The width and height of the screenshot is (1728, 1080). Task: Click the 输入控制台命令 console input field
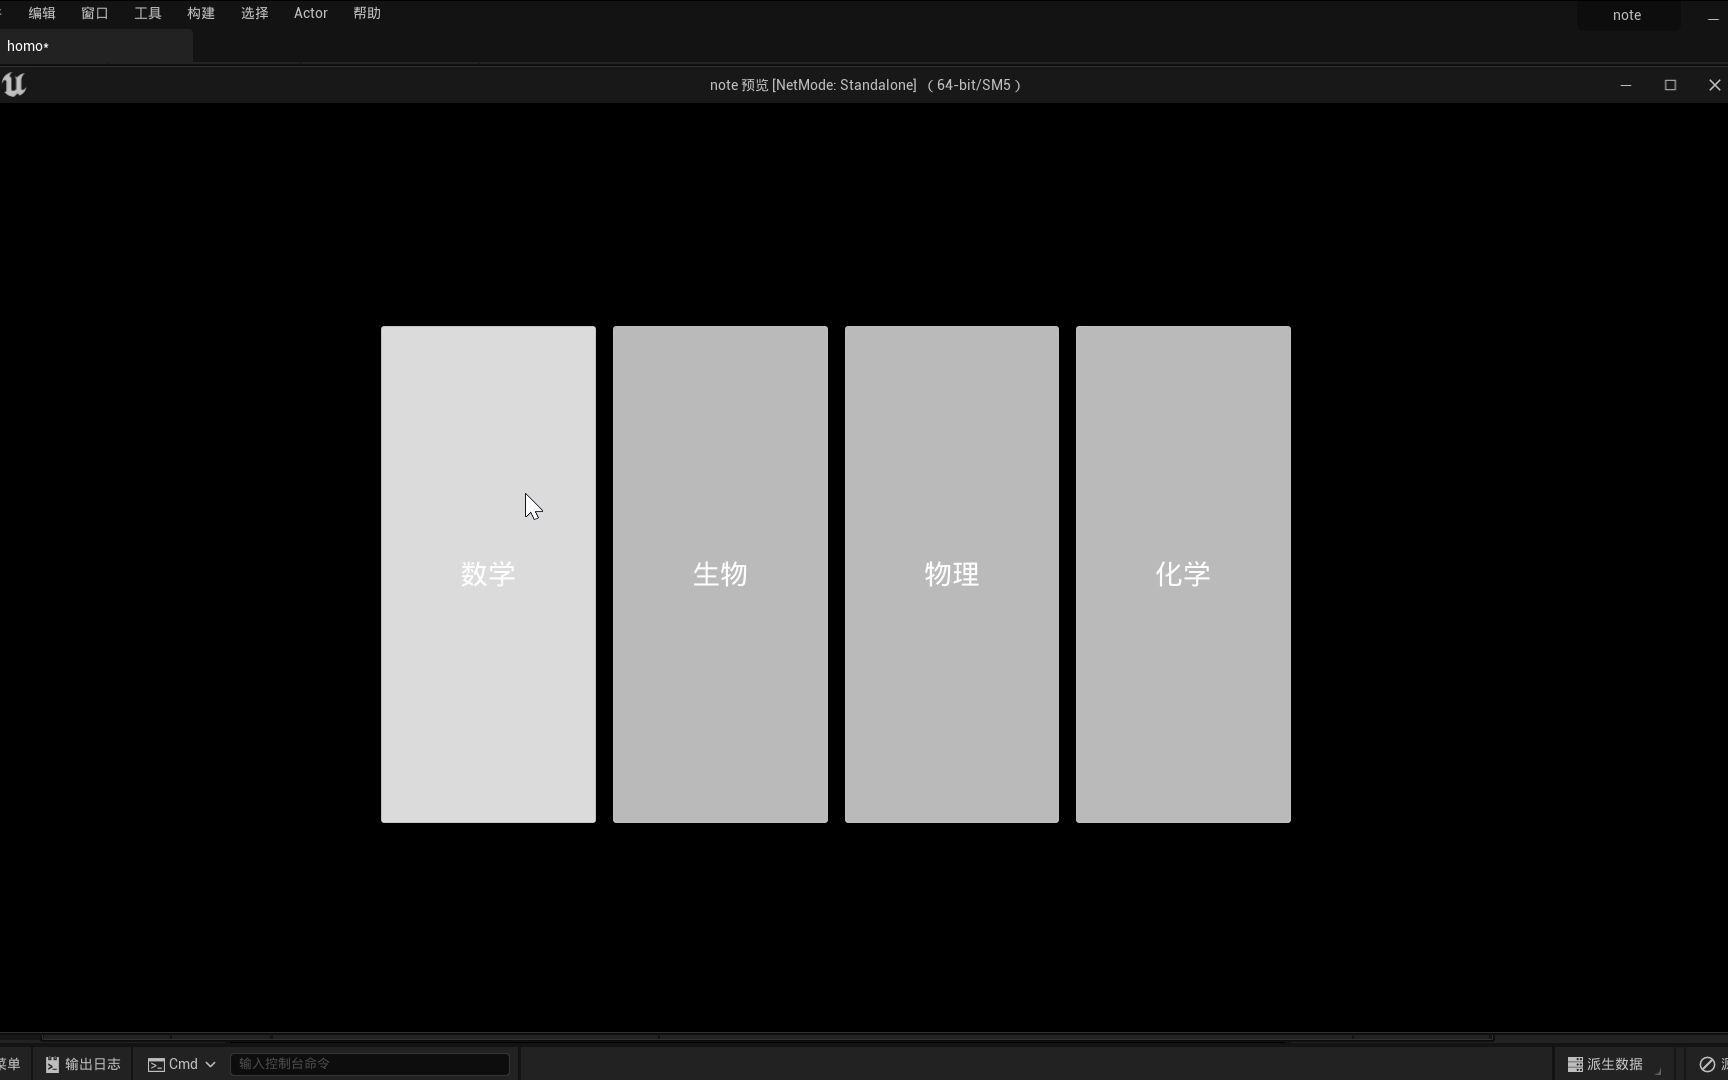[369, 1064]
